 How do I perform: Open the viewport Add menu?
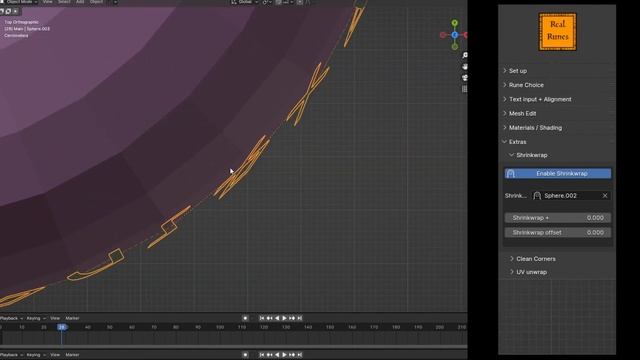click(80, 2)
